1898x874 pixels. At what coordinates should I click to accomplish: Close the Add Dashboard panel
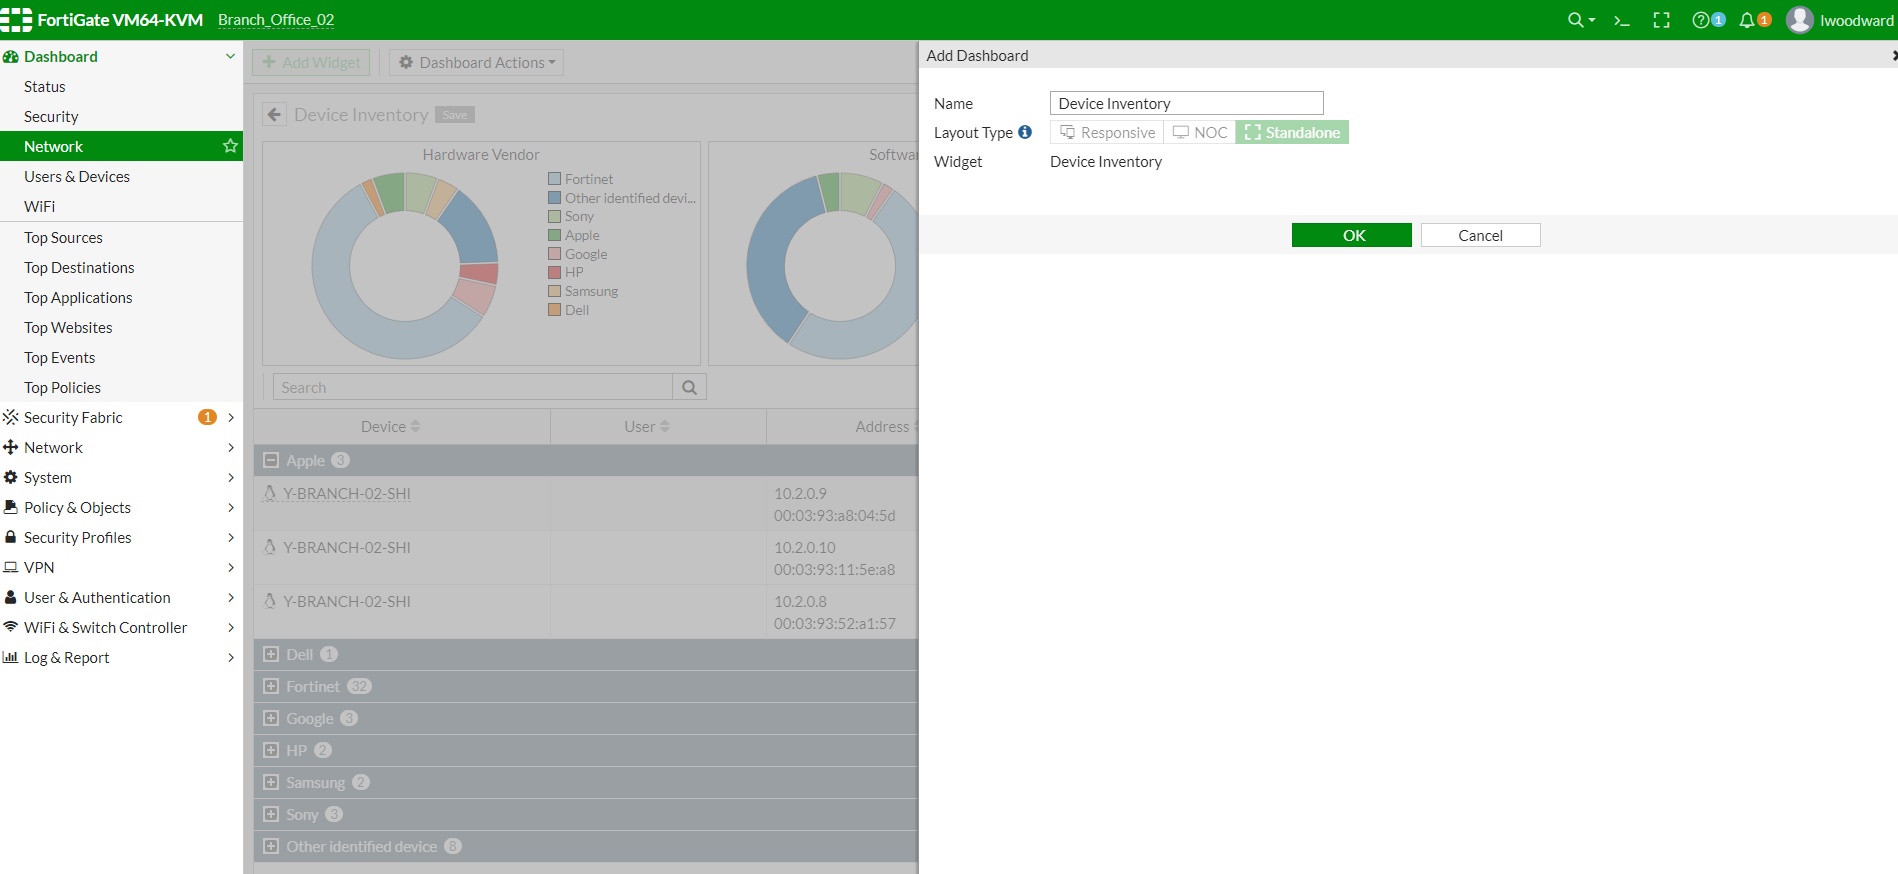(x=1894, y=56)
